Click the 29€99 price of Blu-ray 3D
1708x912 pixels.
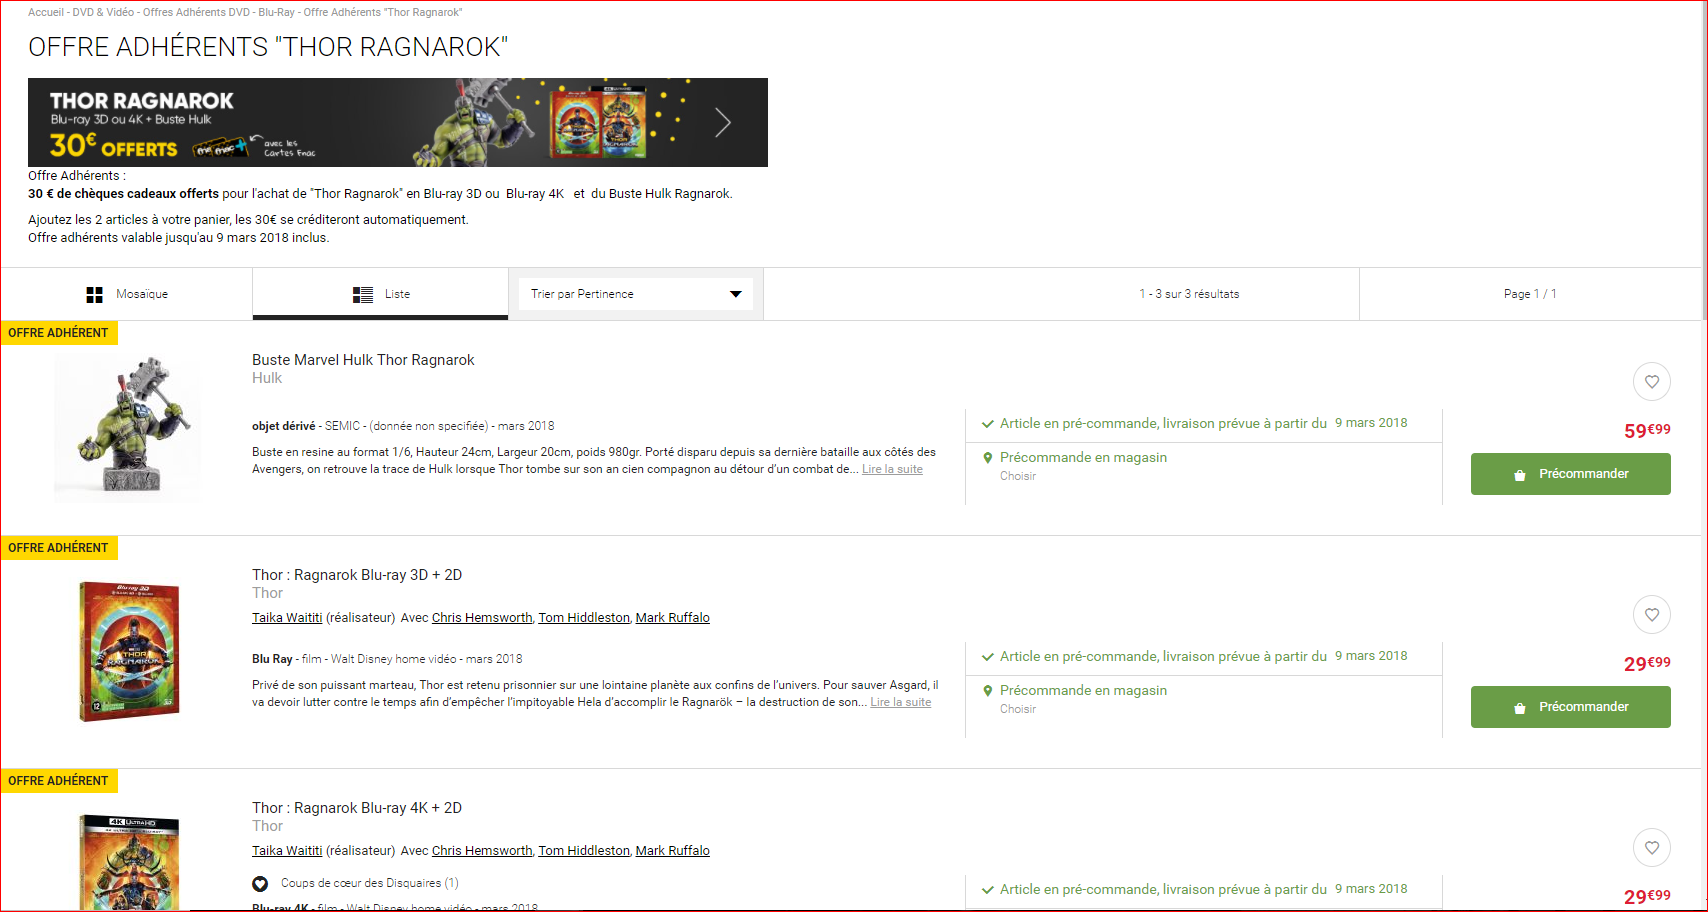tap(1647, 663)
